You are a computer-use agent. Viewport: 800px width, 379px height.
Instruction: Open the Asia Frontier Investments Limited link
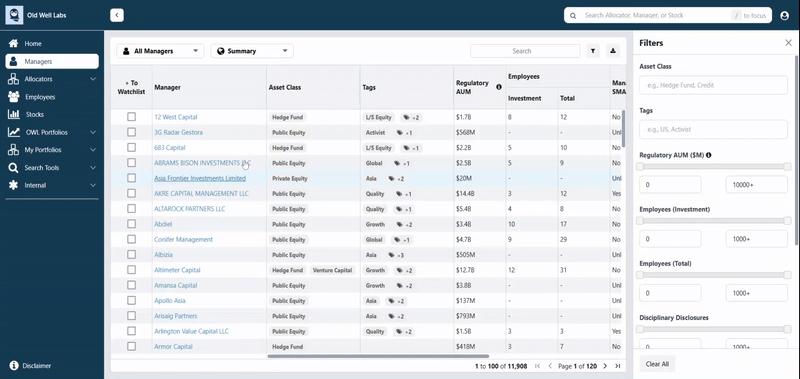tap(200, 179)
